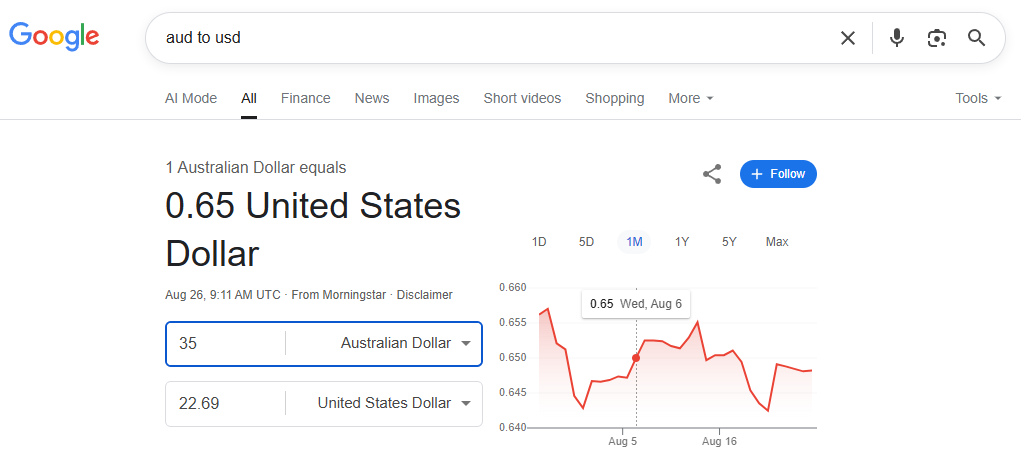
Task: Click the magnifying glass search icon
Action: tap(976, 38)
